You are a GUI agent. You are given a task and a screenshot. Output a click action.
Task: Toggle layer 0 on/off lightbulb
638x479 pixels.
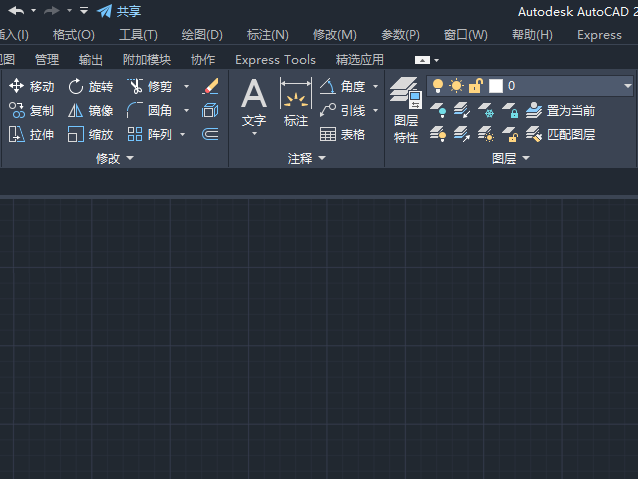(438, 86)
